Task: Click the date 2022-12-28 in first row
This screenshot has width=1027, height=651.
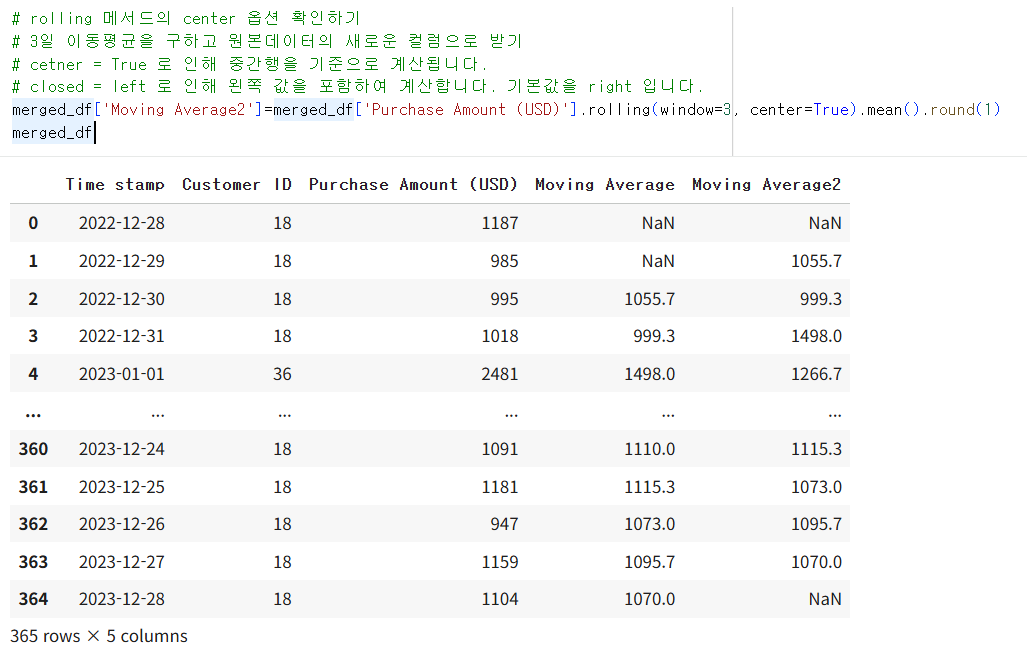Action: [x=122, y=223]
